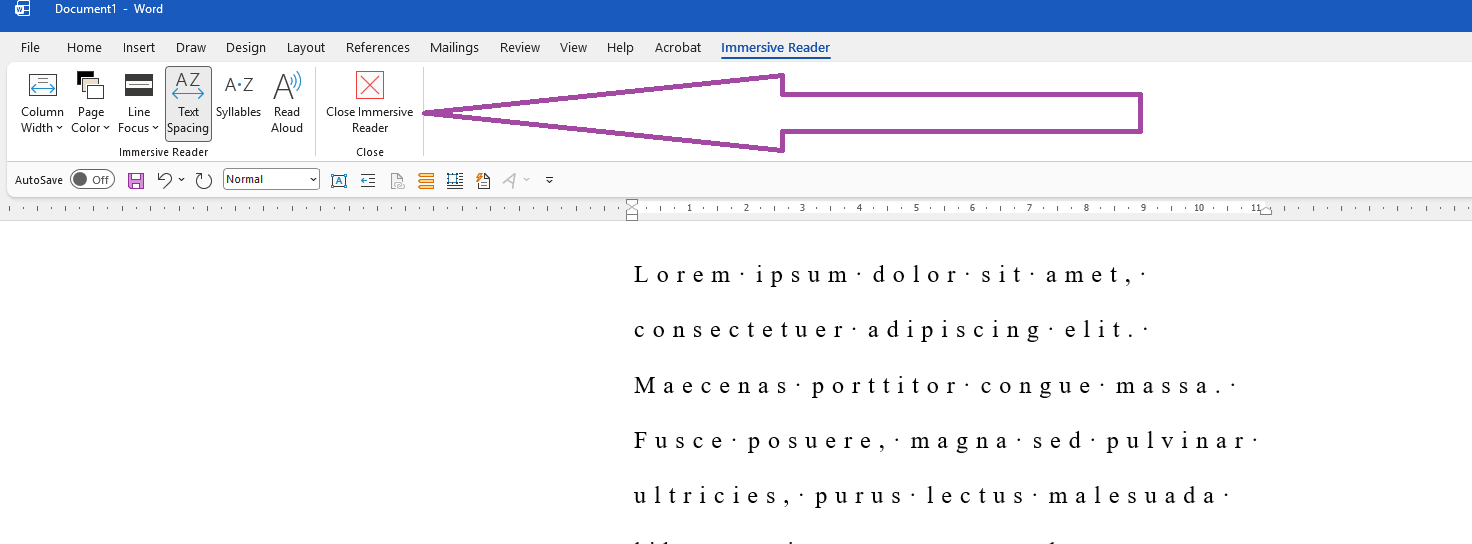Open the Page Color menu

point(90,102)
